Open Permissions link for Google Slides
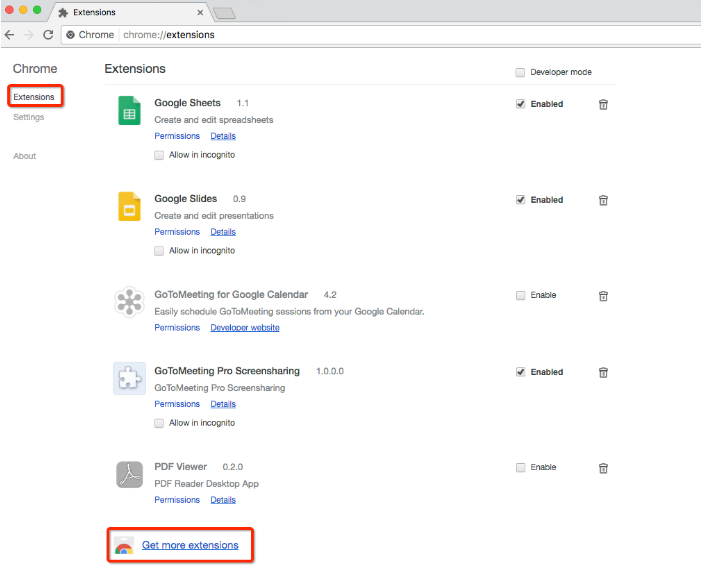The image size is (707, 572). click(177, 232)
